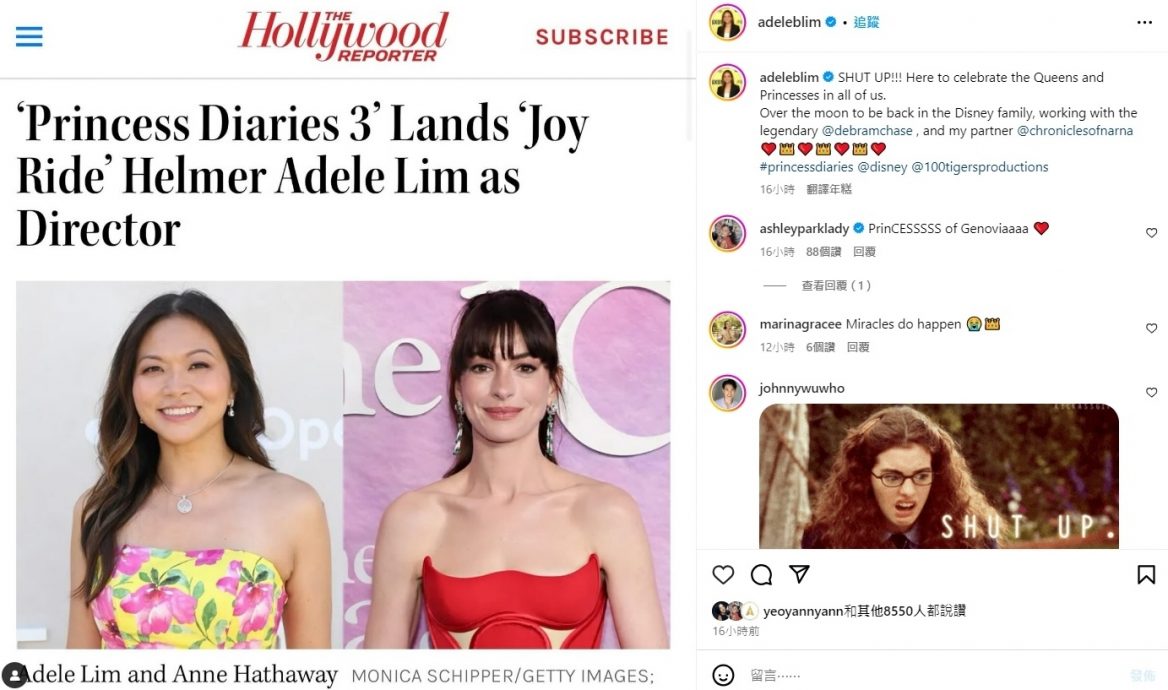Click the user silhouette icon by caption
The height and width of the screenshot is (690, 1168).
pos(13,674)
